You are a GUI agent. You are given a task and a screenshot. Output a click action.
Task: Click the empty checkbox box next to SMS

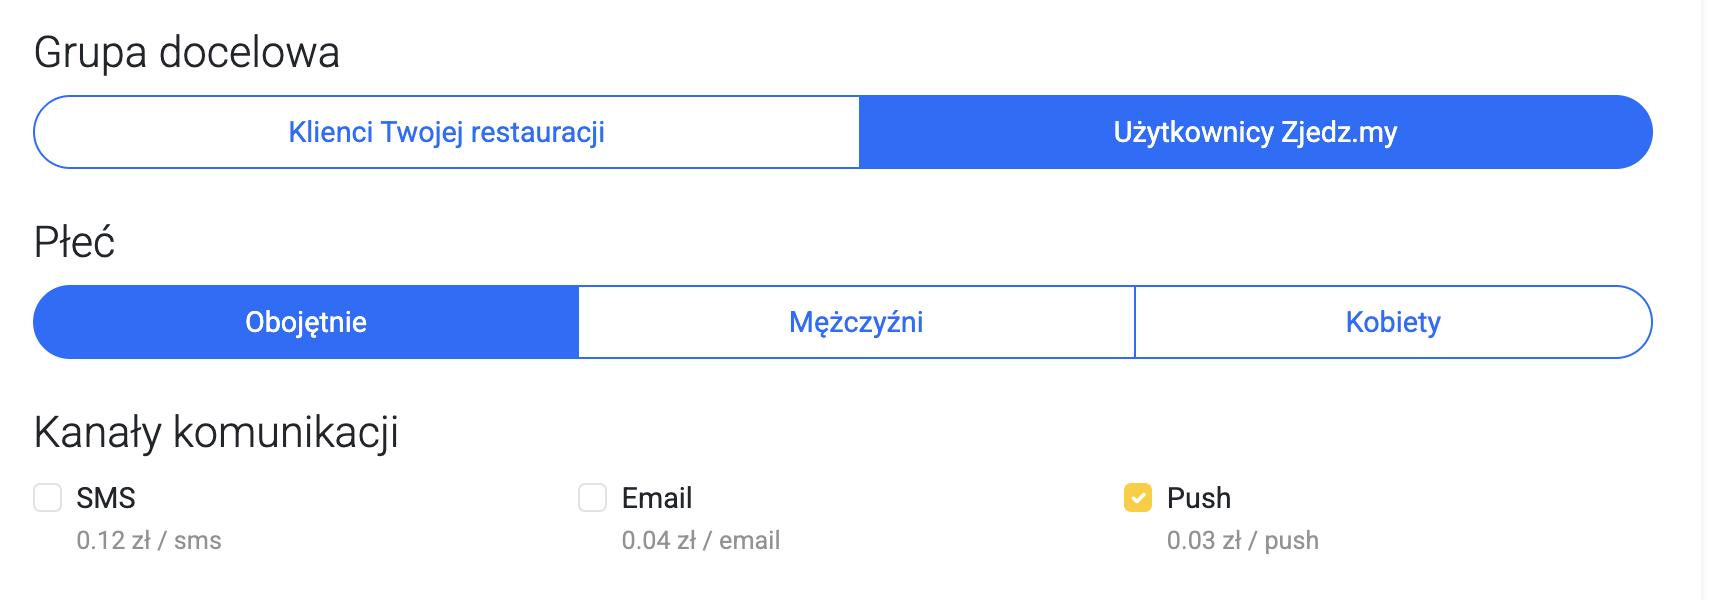pos(48,497)
